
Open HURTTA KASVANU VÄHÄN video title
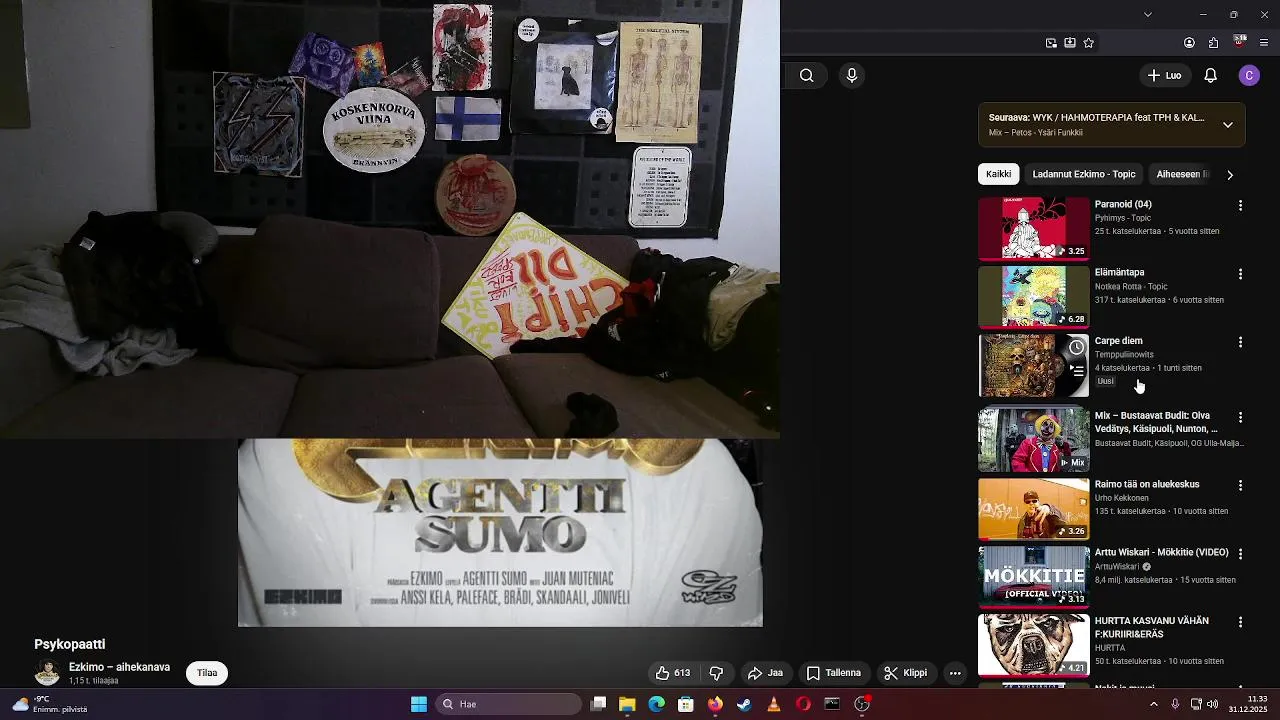(1151, 627)
